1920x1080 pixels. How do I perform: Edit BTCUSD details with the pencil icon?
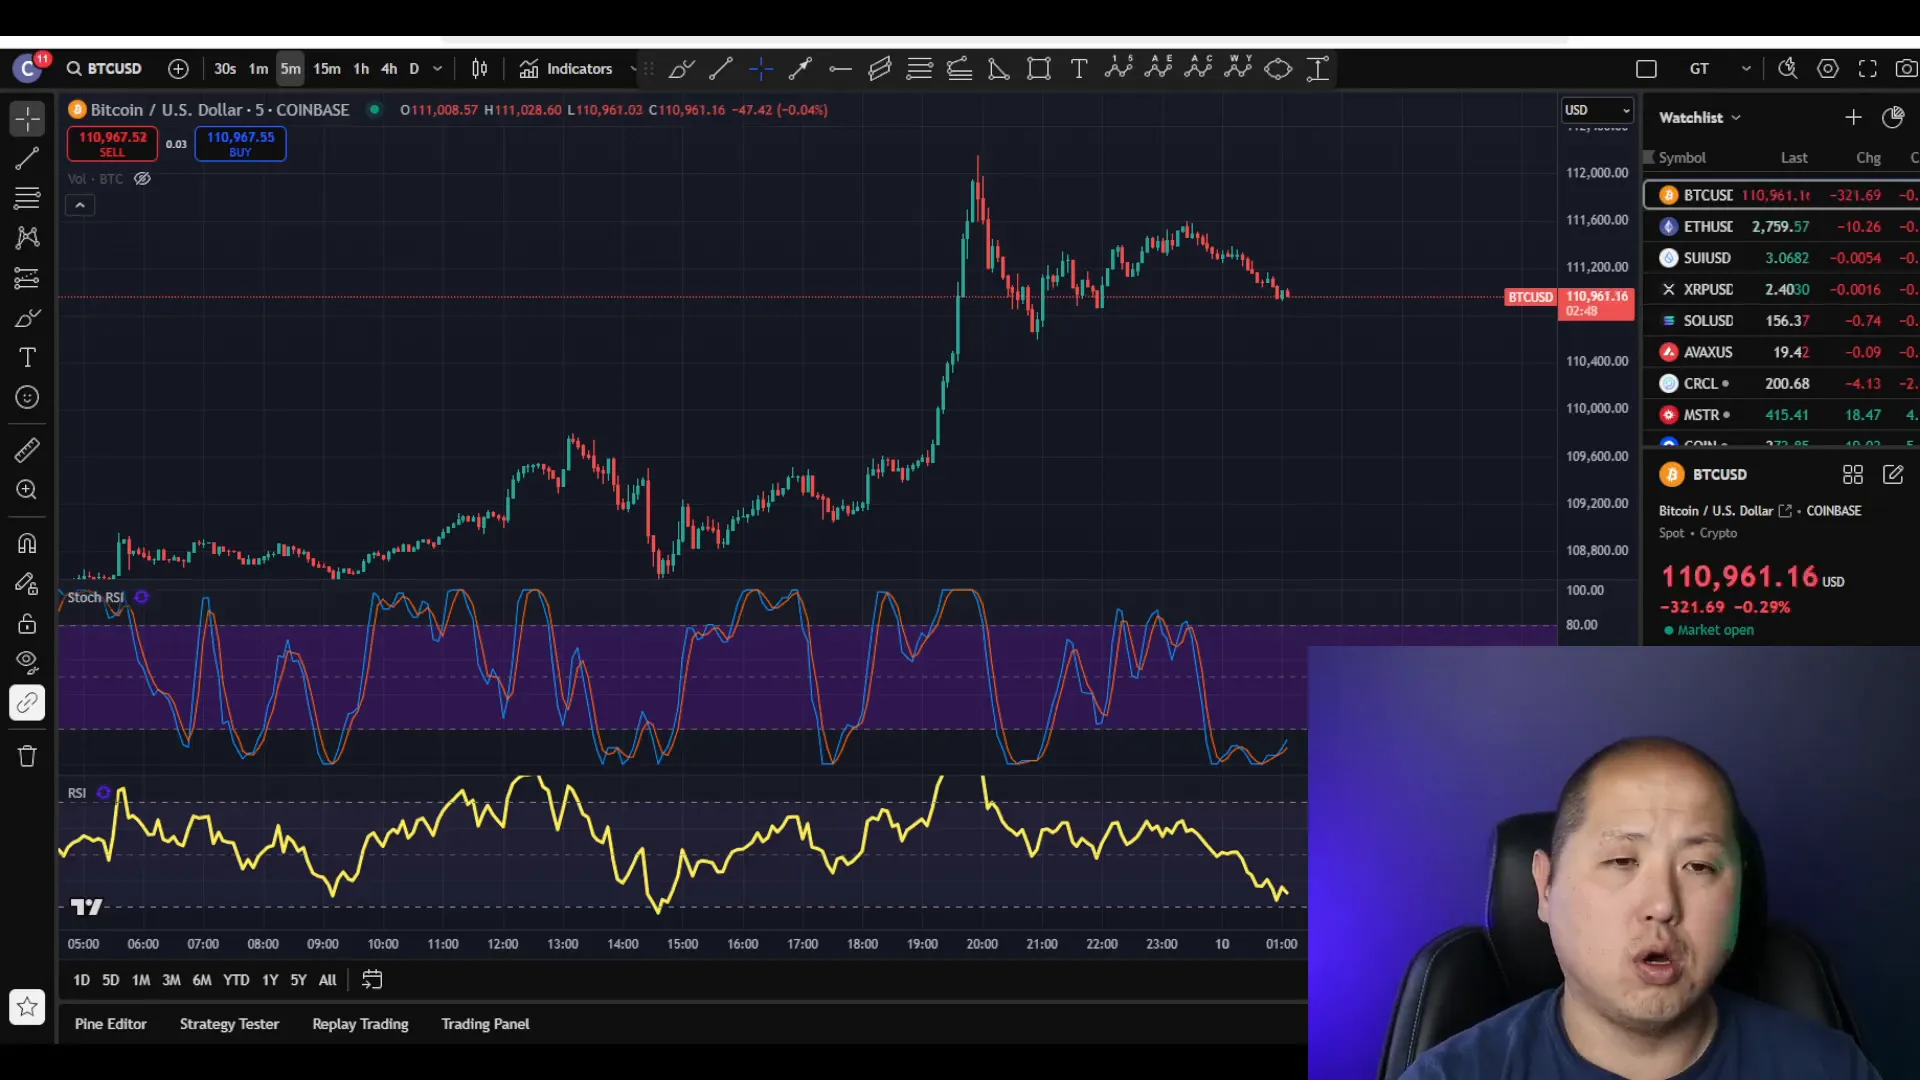point(1893,475)
